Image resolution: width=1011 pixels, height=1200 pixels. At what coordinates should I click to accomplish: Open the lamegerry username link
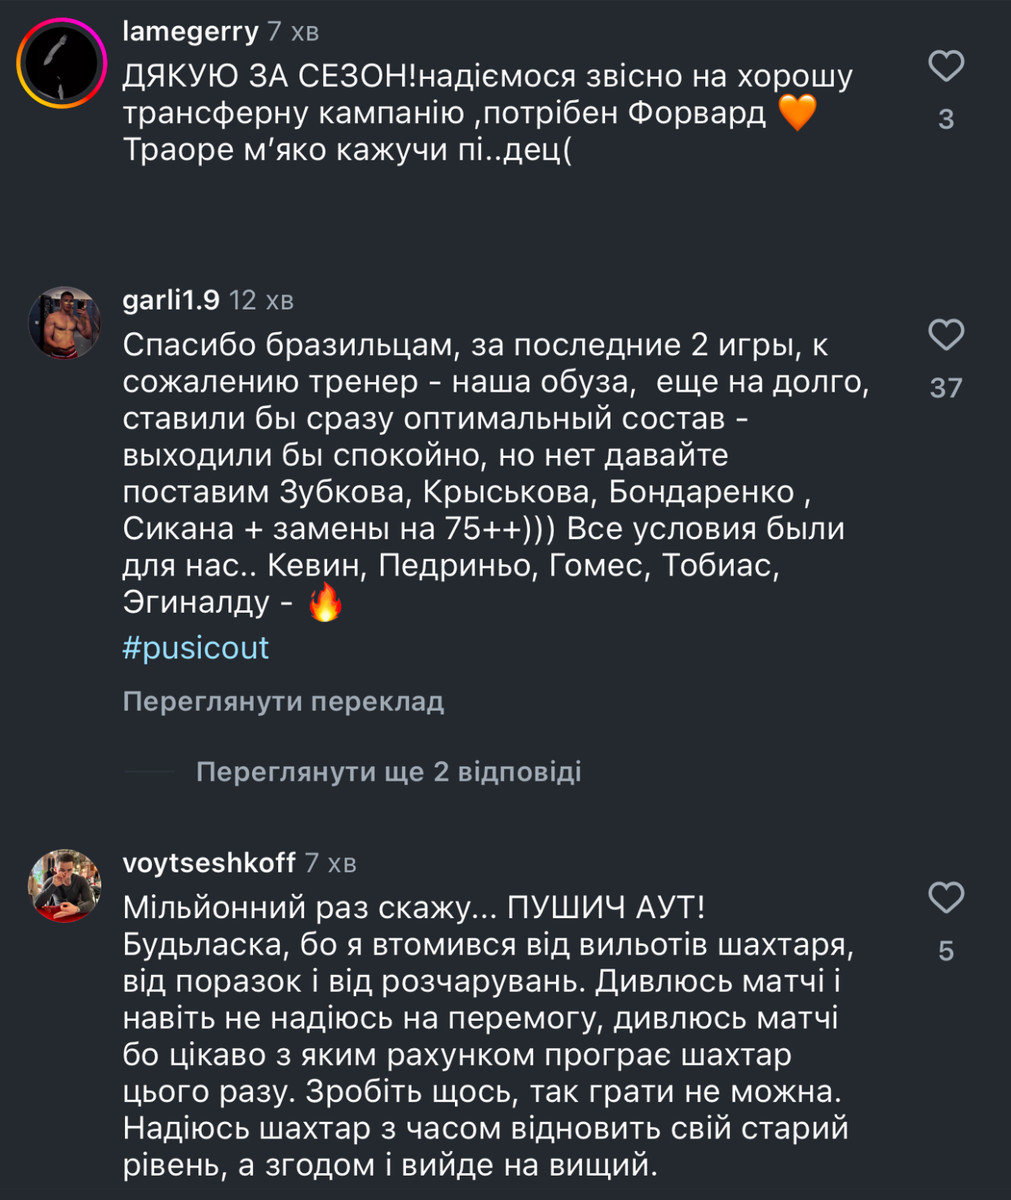click(190, 32)
